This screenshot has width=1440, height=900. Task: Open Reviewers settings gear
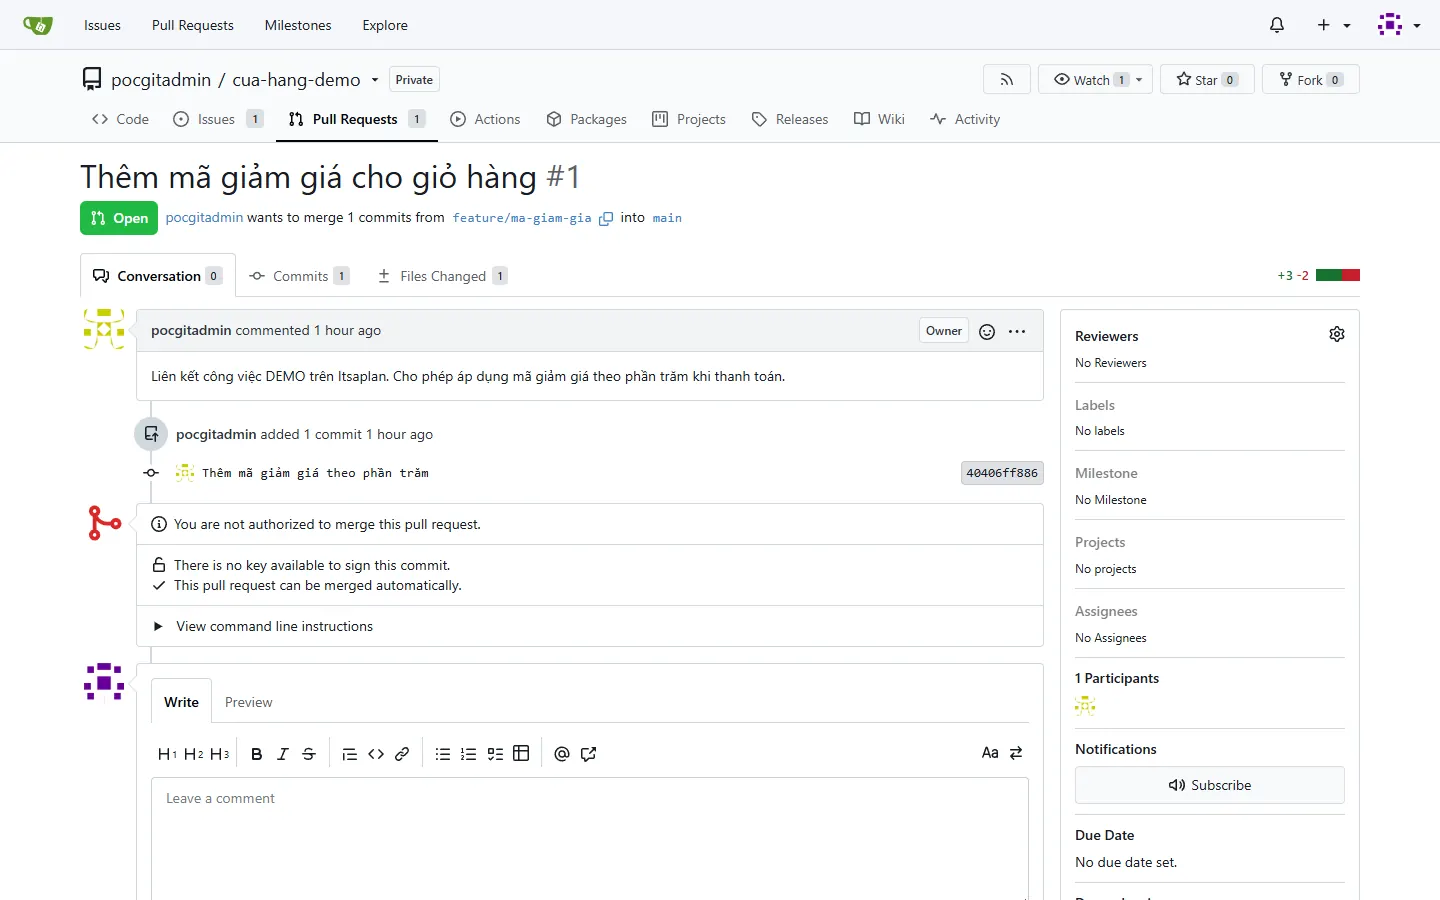pos(1337,334)
